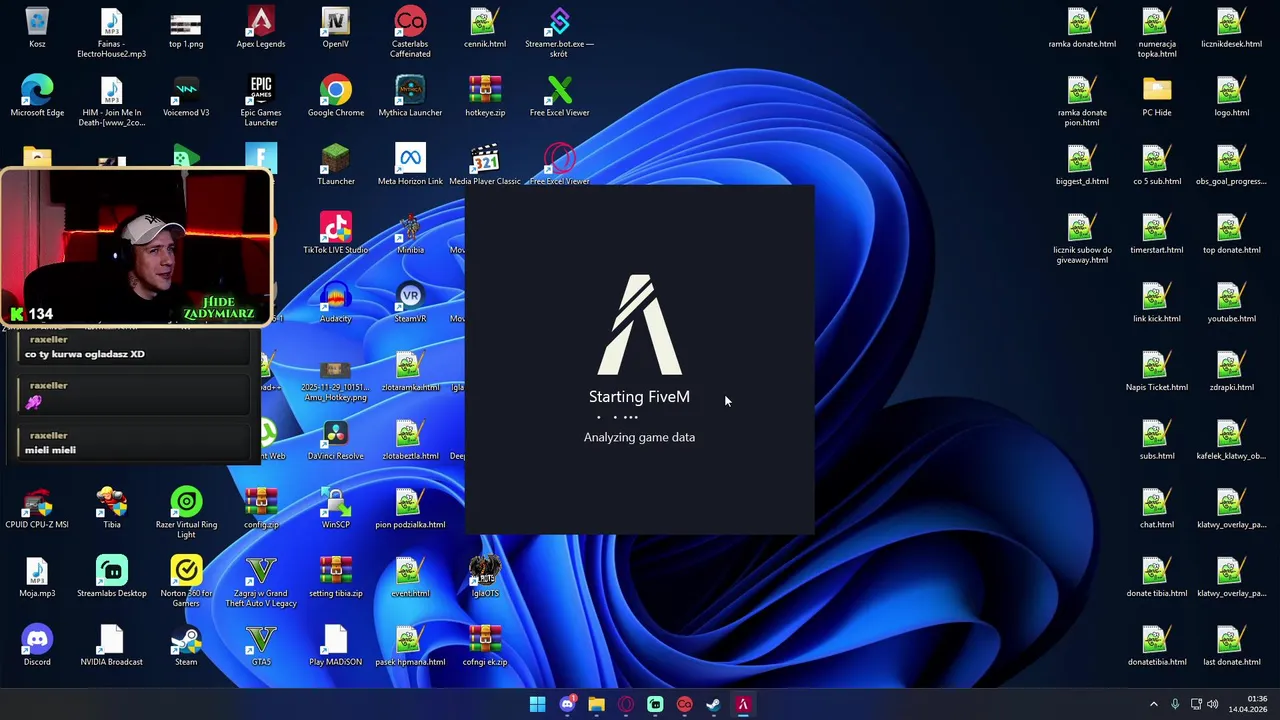1280x720 pixels.
Task: Select FiveM taskbar icon
Action: pyautogui.click(x=743, y=704)
